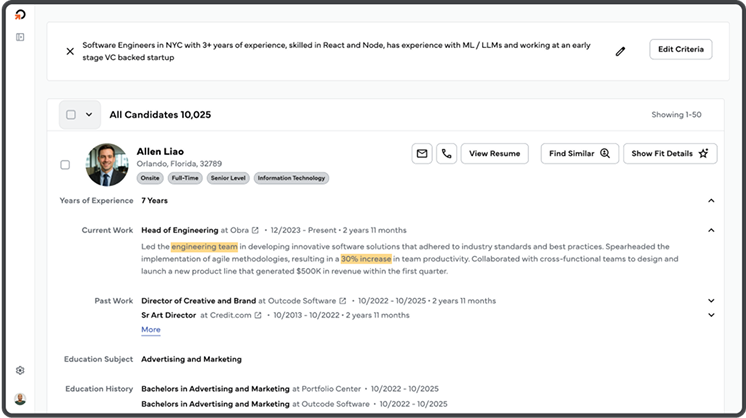Click the More link under Past Work

click(150, 329)
